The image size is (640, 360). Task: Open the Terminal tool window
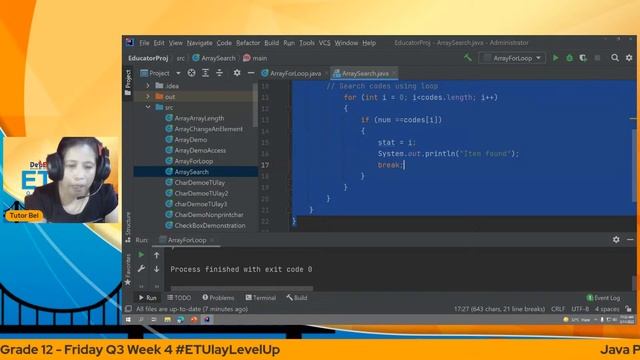[x=260, y=298]
